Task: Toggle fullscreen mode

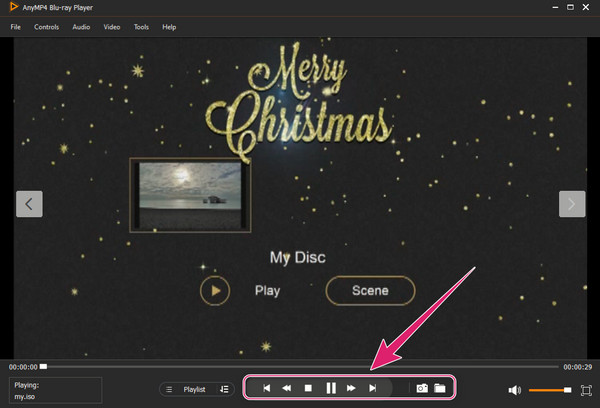Action: (x=586, y=390)
